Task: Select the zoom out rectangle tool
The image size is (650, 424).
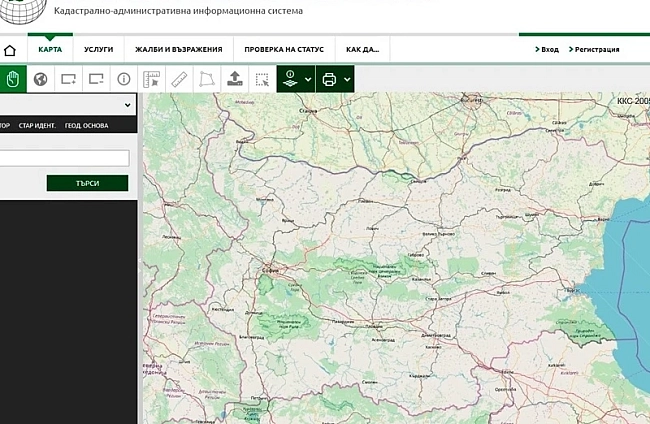Action: coord(96,78)
